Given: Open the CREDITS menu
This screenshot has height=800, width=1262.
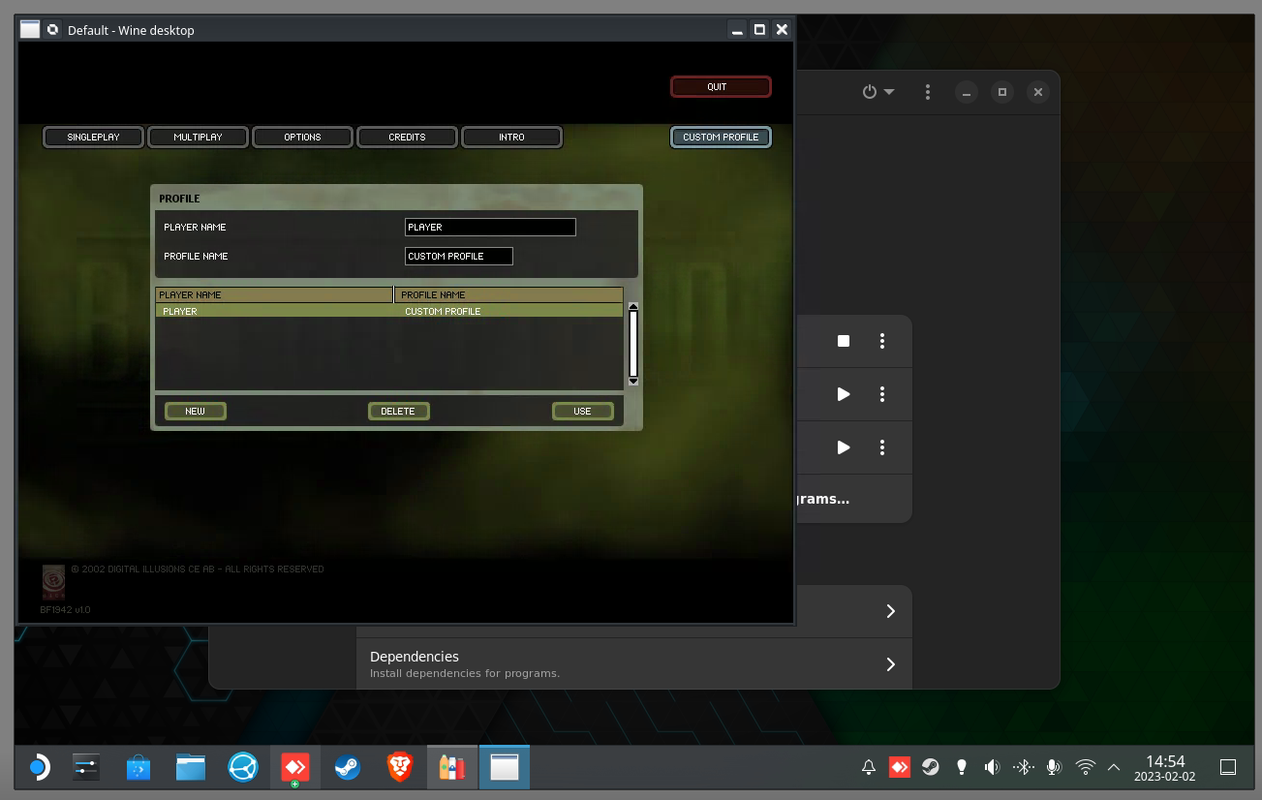Looking at the screenshot, I should click(x=407, y=137).
